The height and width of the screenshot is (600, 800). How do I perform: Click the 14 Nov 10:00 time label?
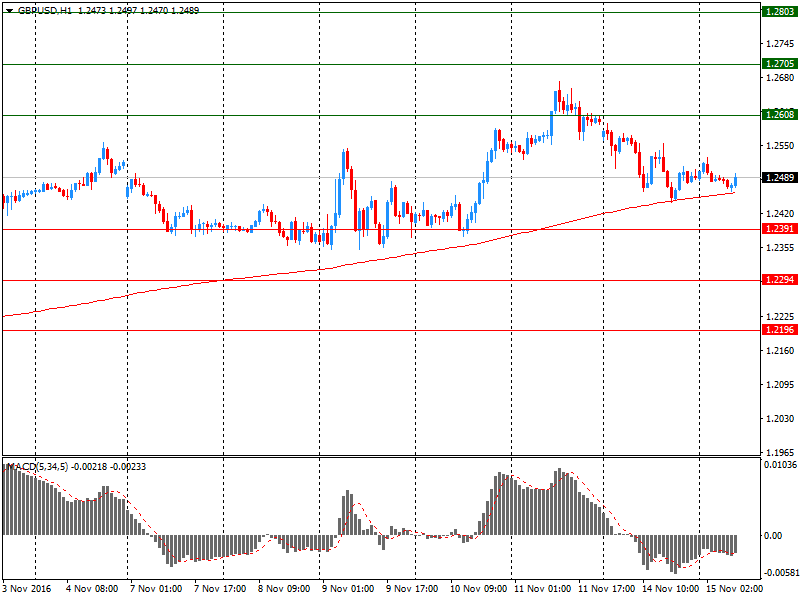click(670, 589)
